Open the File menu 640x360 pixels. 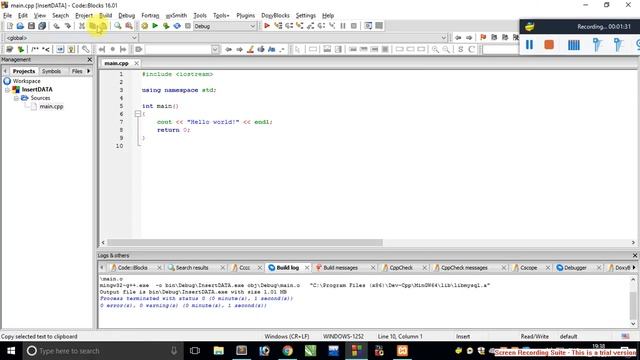(x=7, y=16)
